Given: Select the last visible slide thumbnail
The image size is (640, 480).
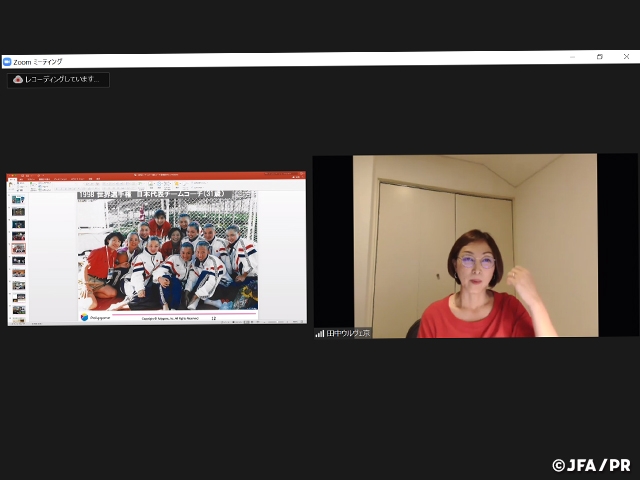Looking at the screenshot, I should tap(18, 309).
